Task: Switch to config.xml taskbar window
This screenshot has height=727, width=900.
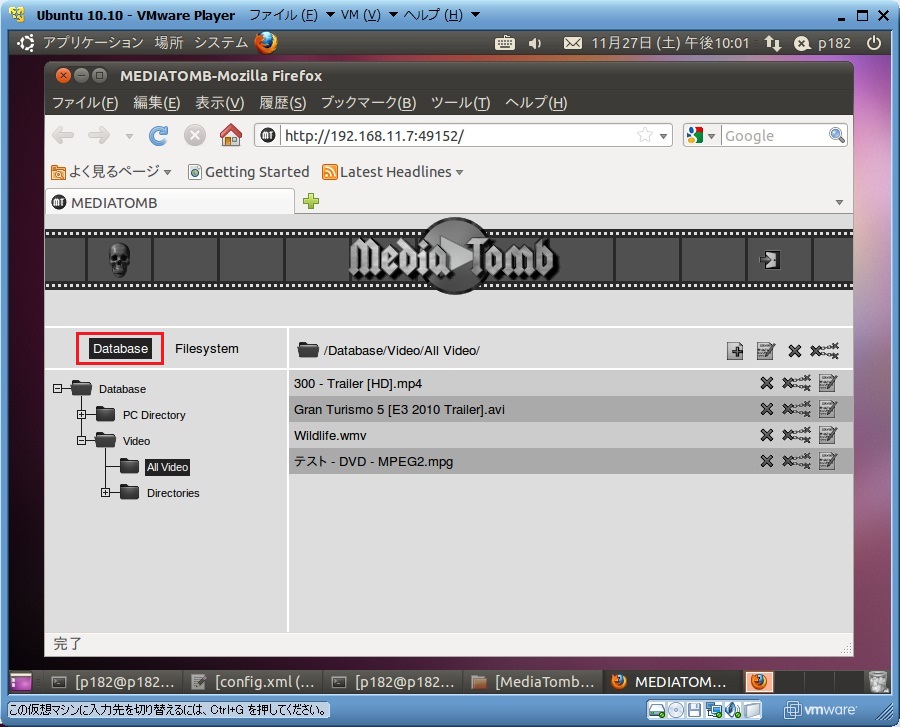Action: (x=253, y=682)
